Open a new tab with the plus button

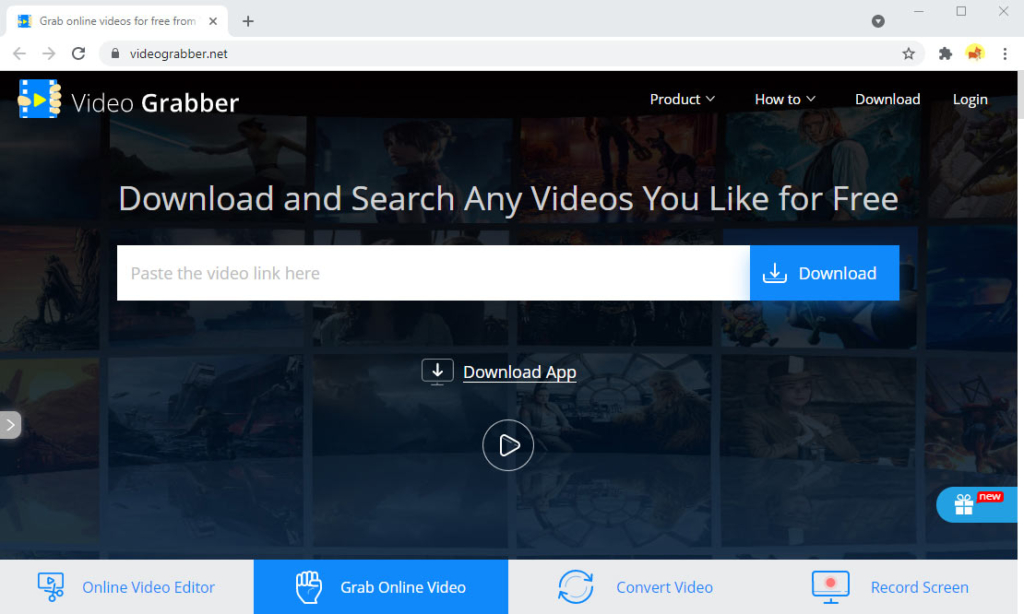coord(248,21)
